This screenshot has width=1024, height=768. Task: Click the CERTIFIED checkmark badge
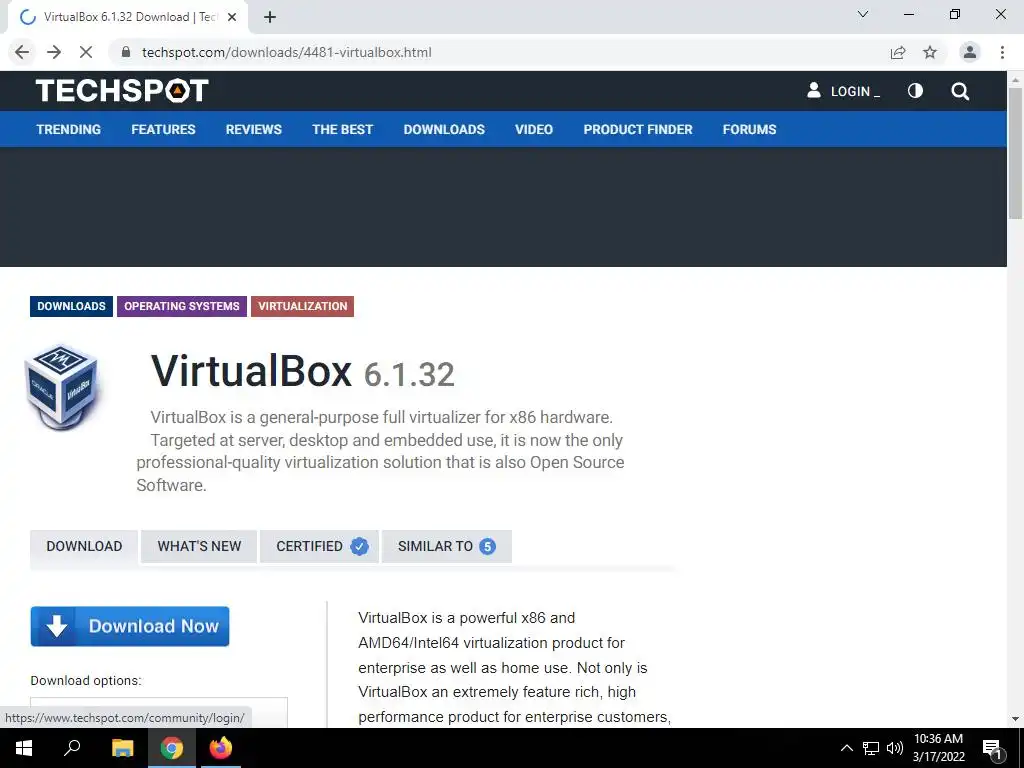(359, 546)
